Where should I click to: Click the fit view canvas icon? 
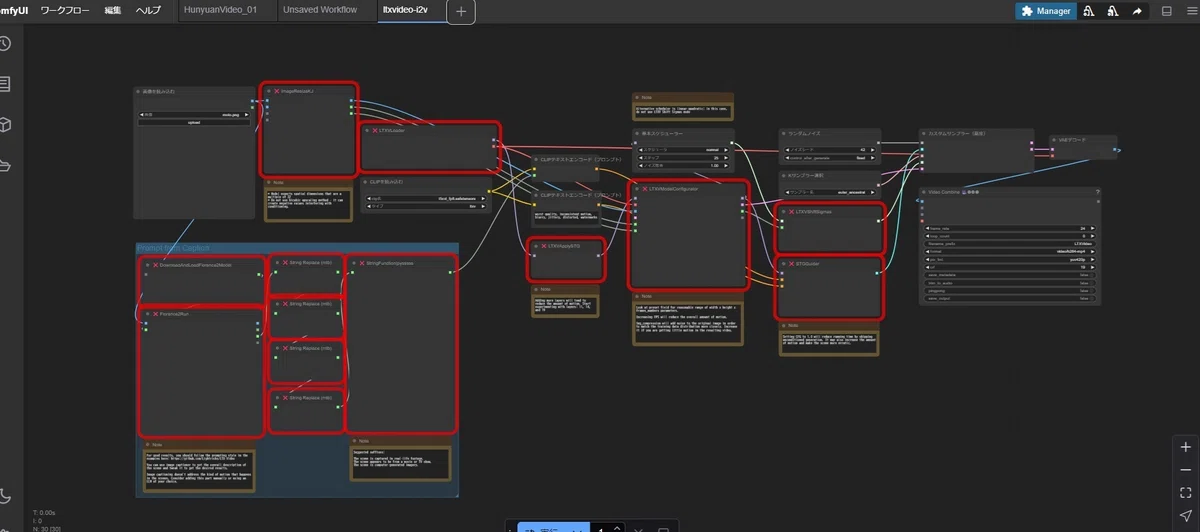[x=1186, y=493]
